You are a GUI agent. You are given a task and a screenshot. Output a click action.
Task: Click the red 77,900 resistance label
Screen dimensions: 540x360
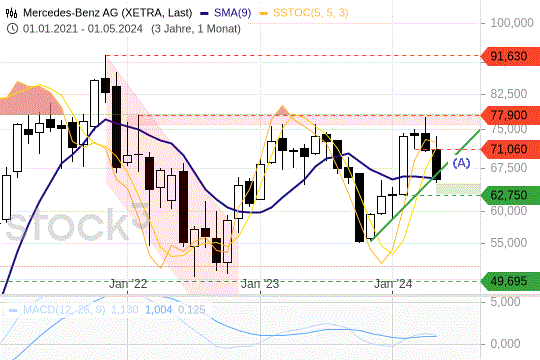(x=511, y=115)
